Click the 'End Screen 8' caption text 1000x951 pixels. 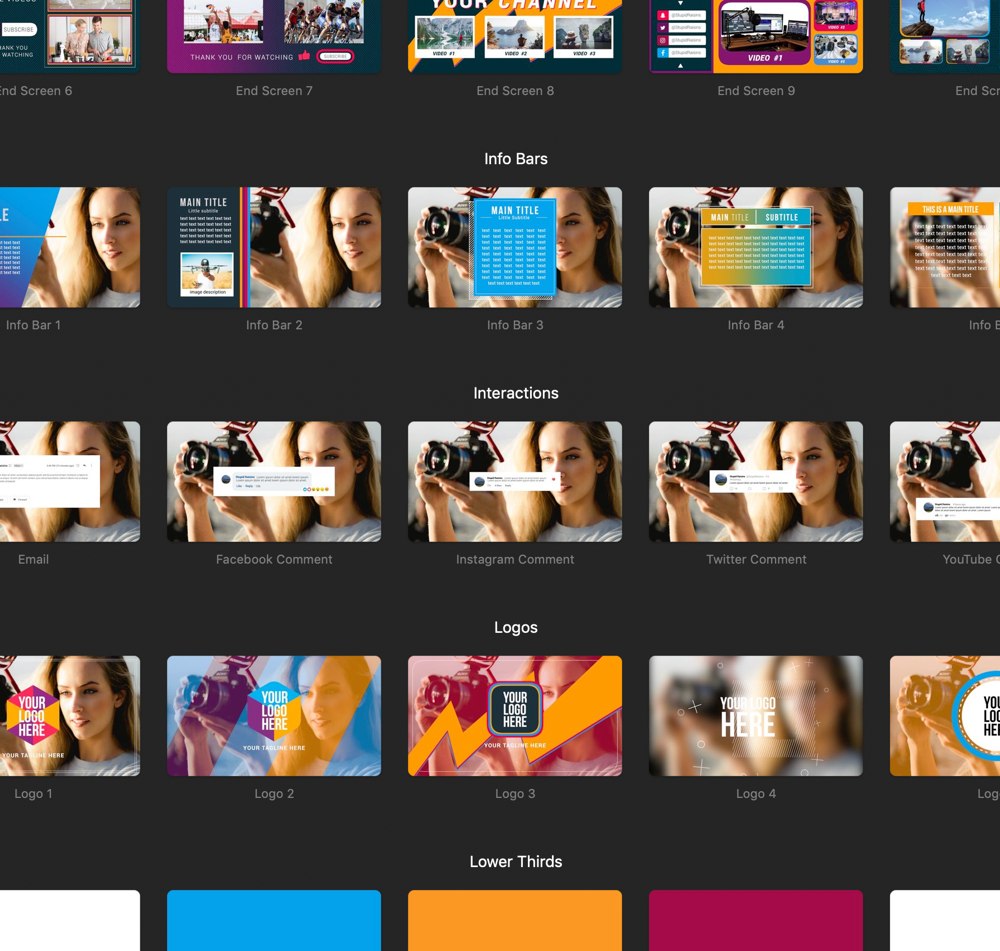click(x=515, y=91)
